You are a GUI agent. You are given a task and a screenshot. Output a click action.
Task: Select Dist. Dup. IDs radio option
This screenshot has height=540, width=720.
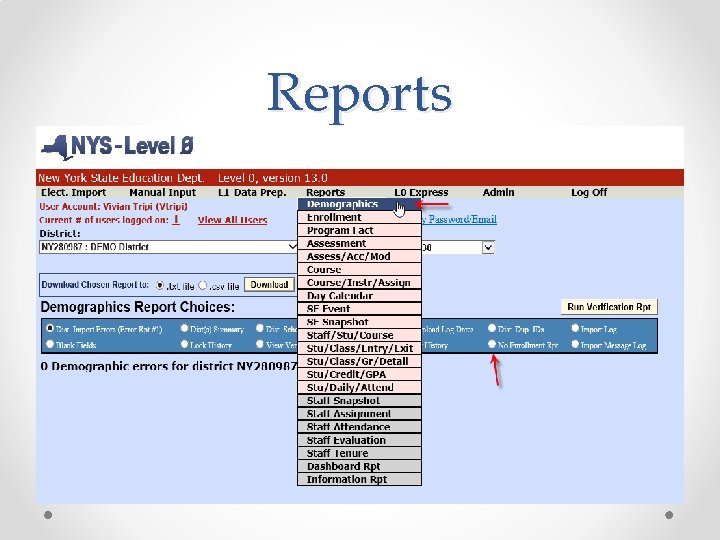click(492, 328)
